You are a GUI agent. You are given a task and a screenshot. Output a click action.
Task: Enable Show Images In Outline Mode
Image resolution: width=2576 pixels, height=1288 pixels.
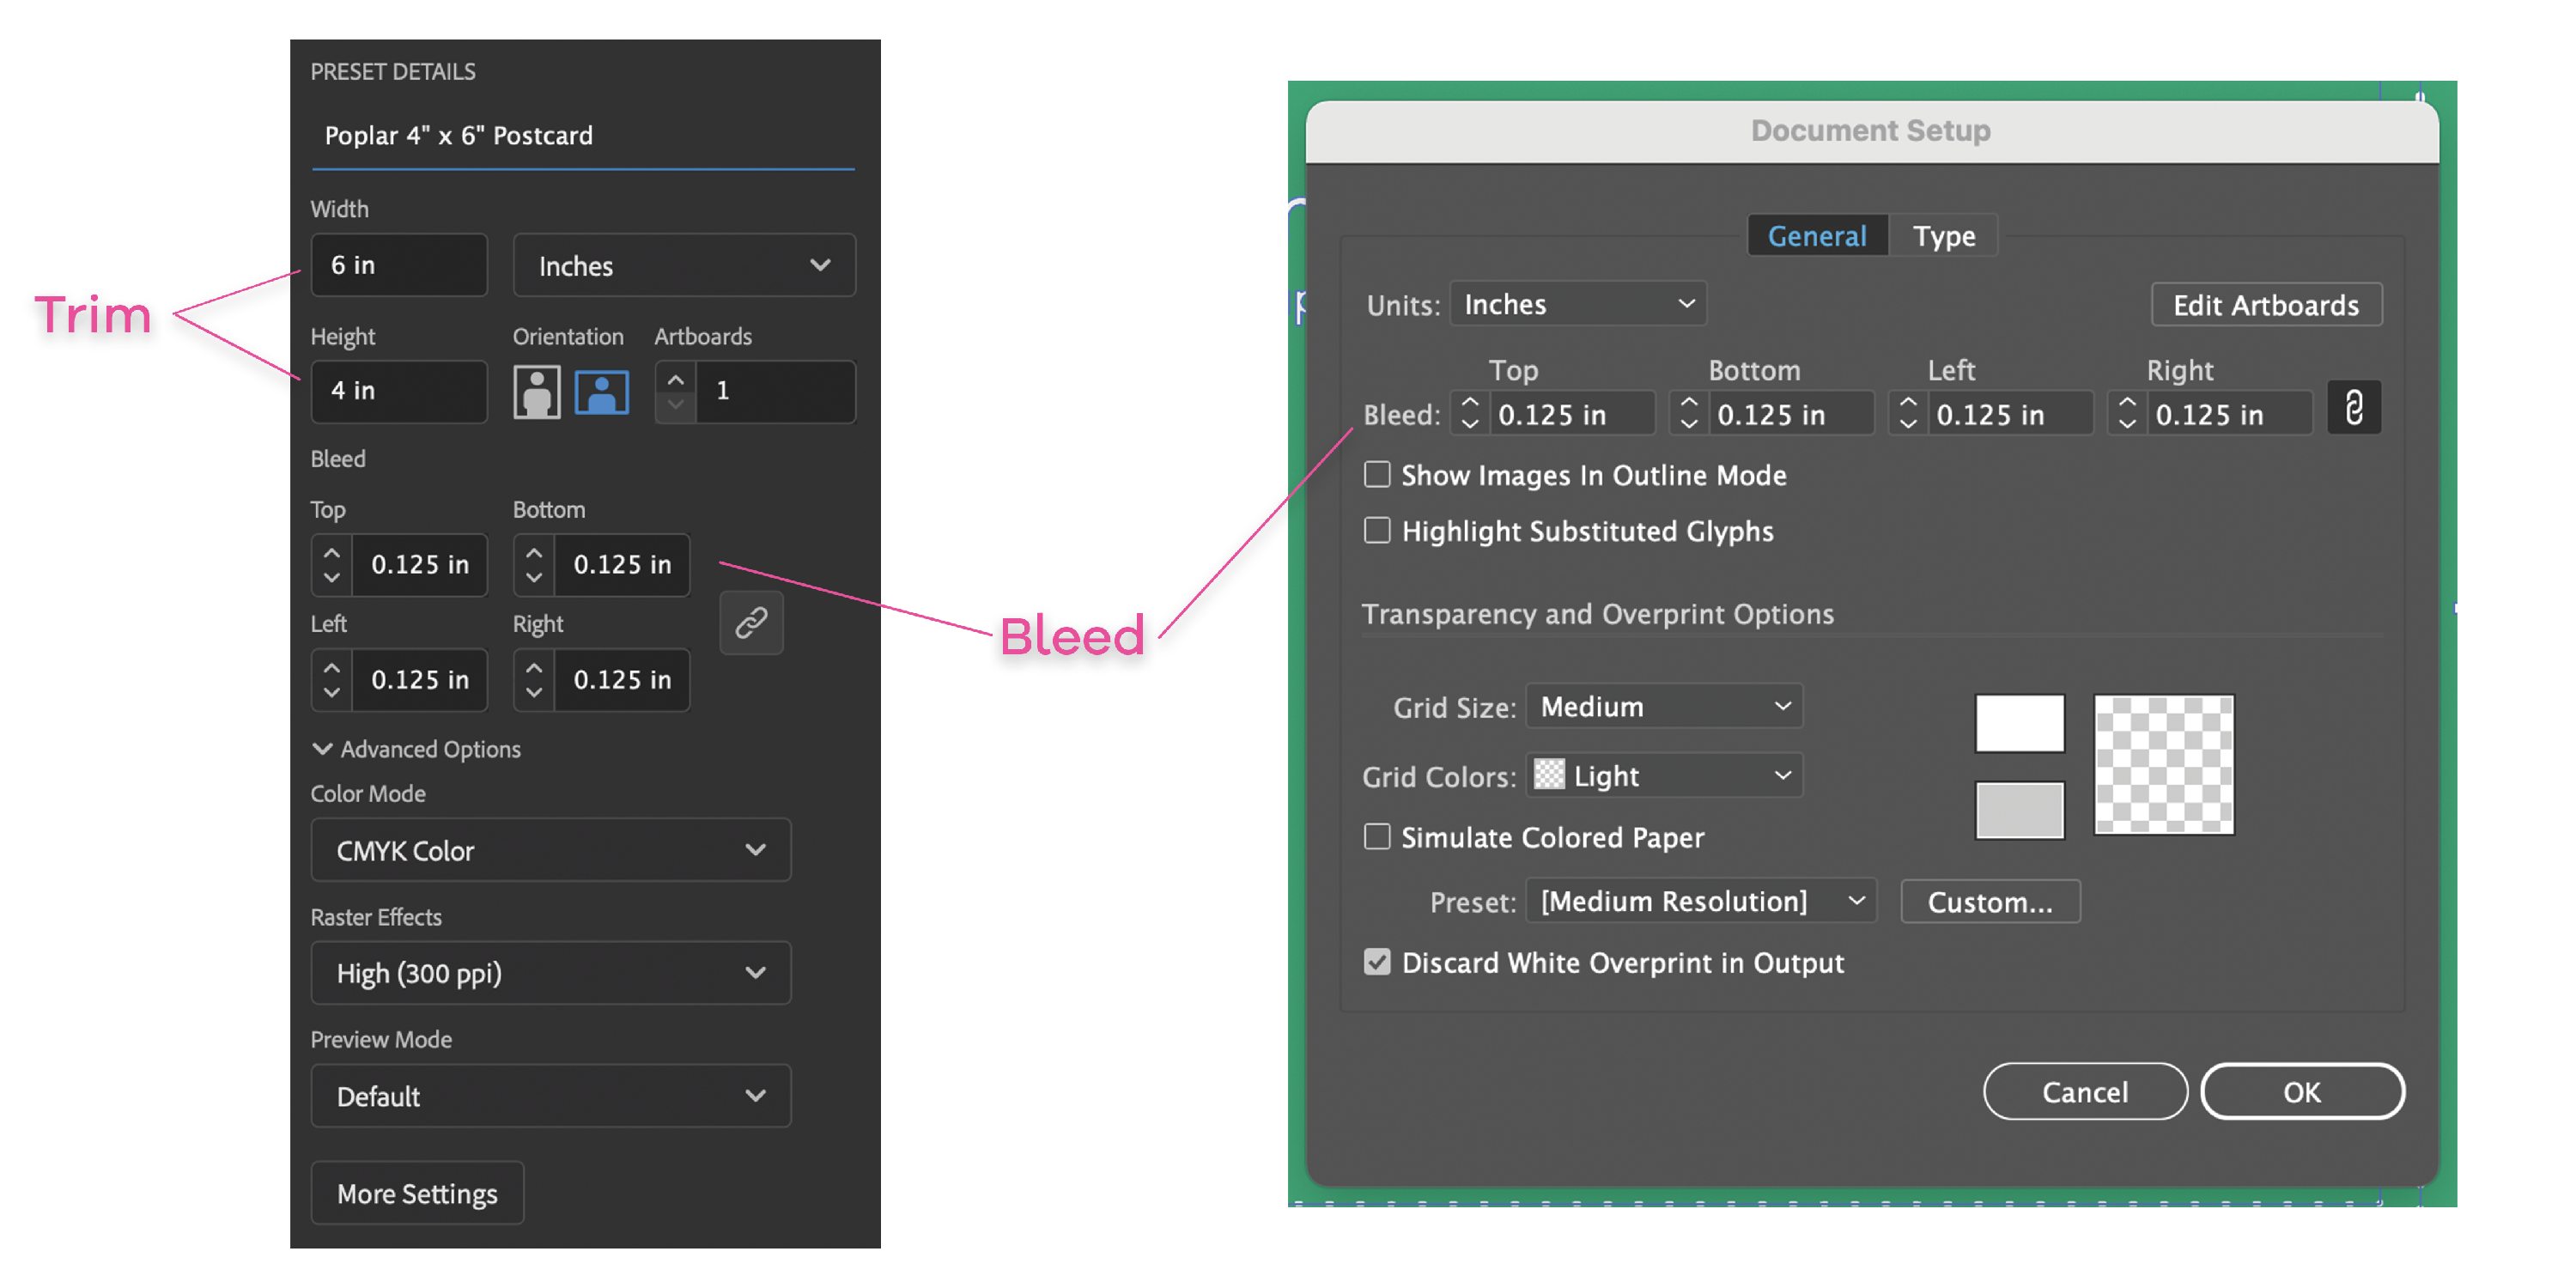tap(1377, 474)
